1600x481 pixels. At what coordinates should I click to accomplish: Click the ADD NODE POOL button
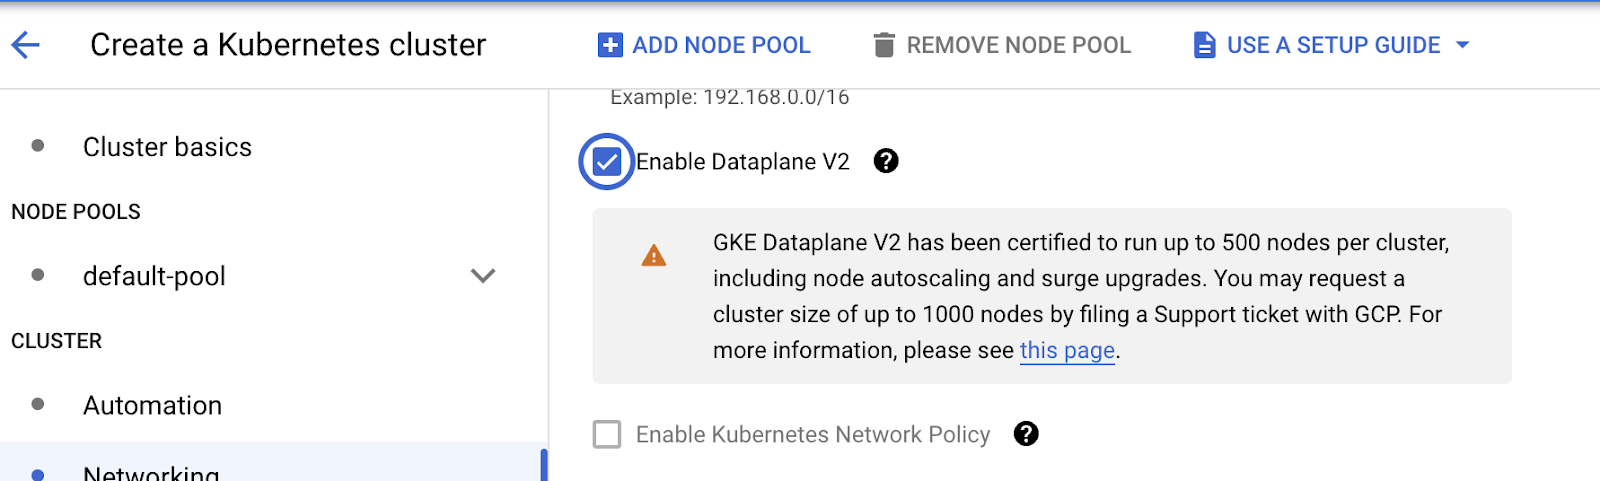click(x=704, y=45)
